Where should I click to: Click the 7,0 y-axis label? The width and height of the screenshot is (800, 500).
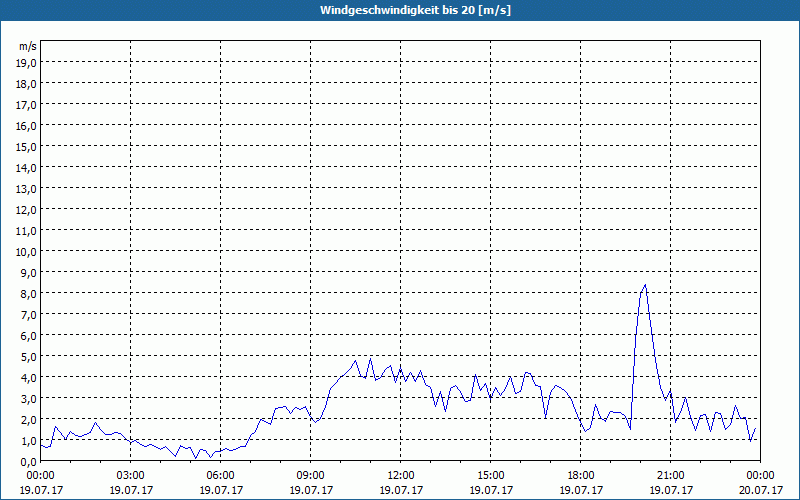tap(30, 315)
